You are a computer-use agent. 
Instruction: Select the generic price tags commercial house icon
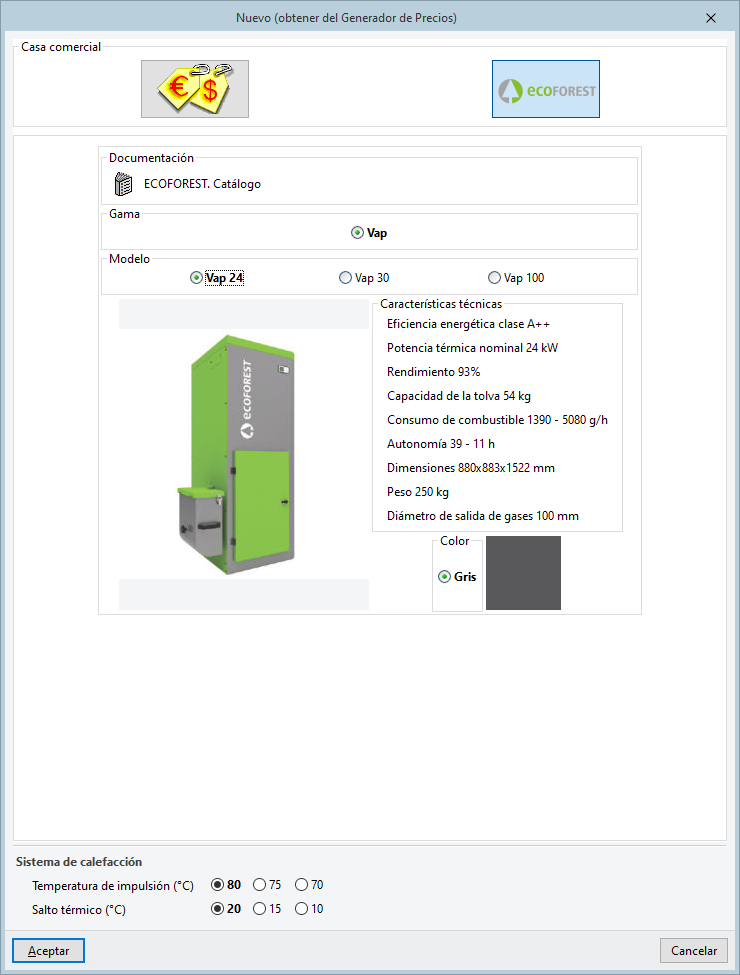tap(195, 89)
